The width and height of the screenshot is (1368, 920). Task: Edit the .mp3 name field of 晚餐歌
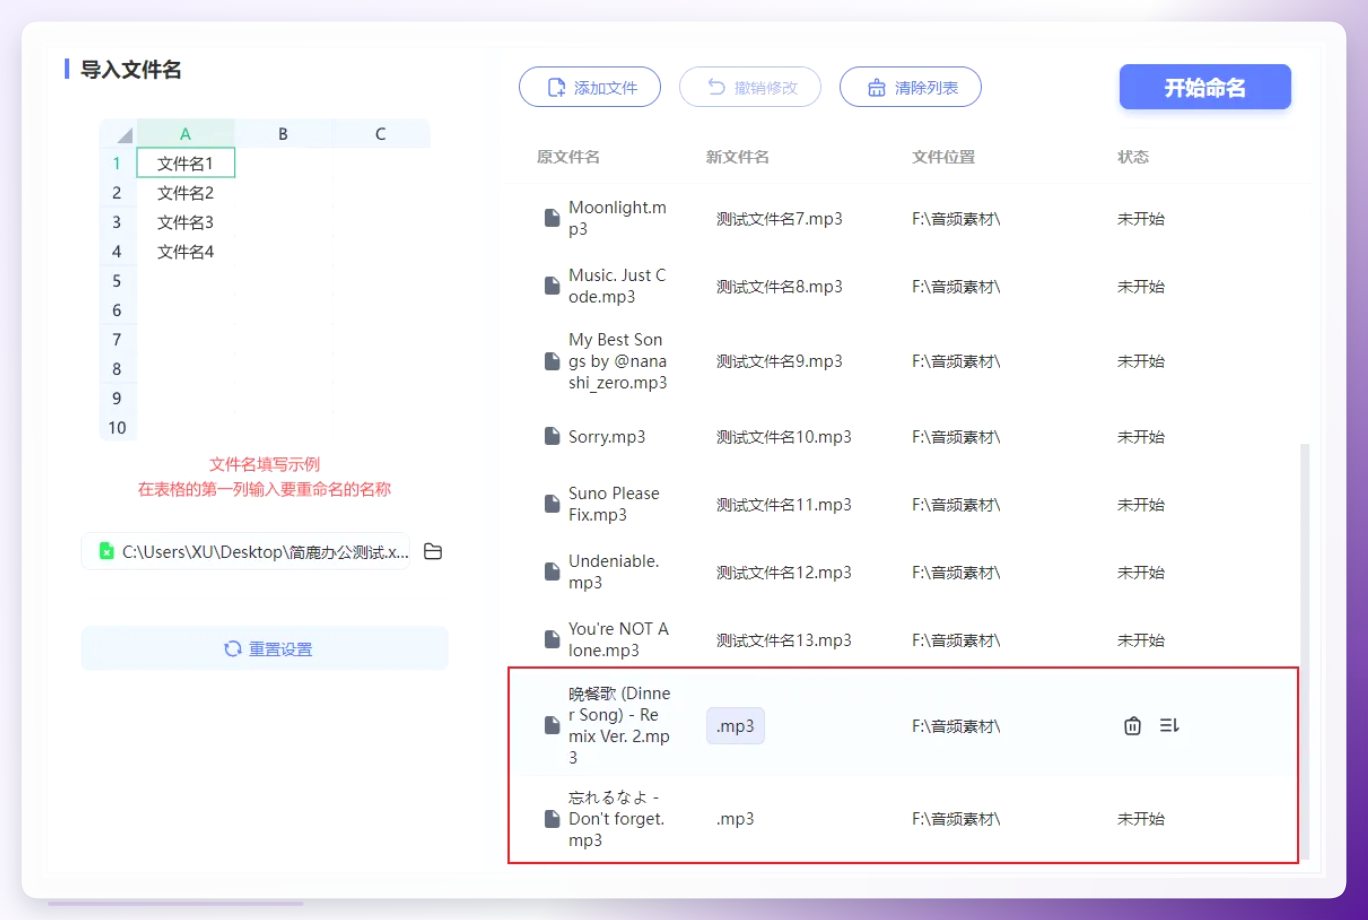735,726
